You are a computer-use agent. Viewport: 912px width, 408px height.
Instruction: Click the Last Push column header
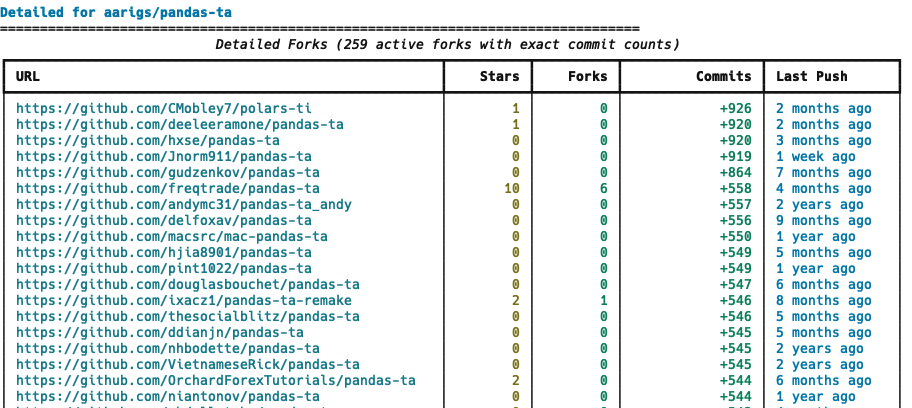(x=811, y=76)
